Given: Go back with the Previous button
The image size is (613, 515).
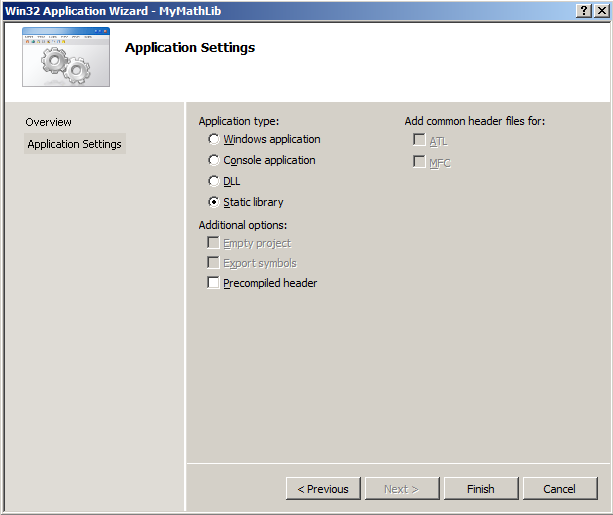Looking at the screenshot, I should coord(323,489).
